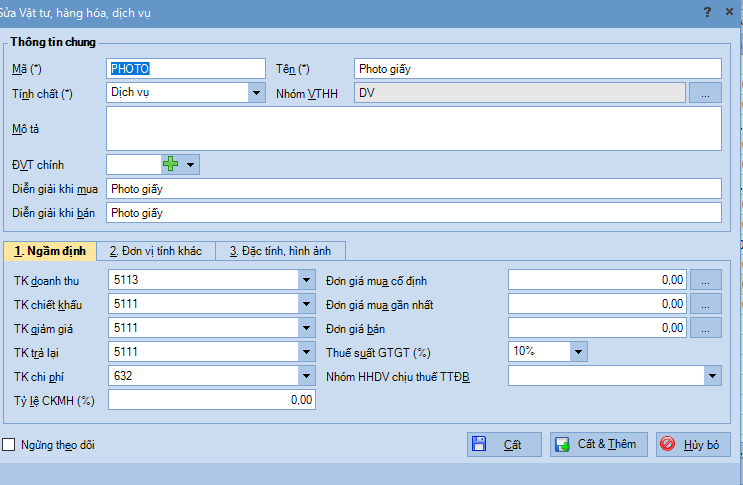Open the TK doanh thu dropdown
This screenshot has height=485, width=743.
pyautogui.click(x=307, y=280)
